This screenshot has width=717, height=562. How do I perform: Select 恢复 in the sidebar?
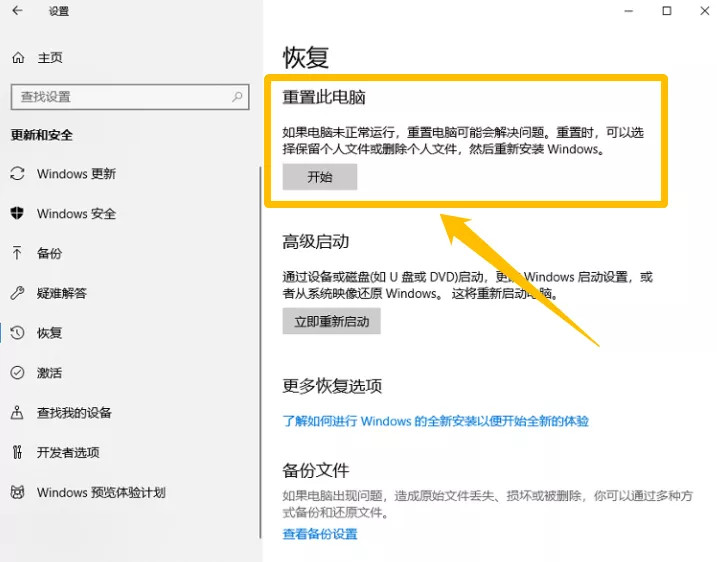tap(49, 333)
